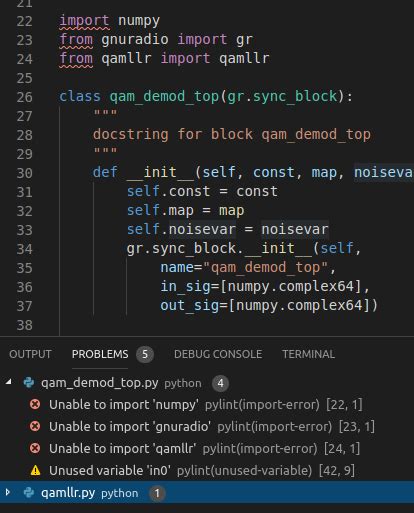
Task: Click gr.sync_block.__init__ call on line 34
Action: point(219,249)
